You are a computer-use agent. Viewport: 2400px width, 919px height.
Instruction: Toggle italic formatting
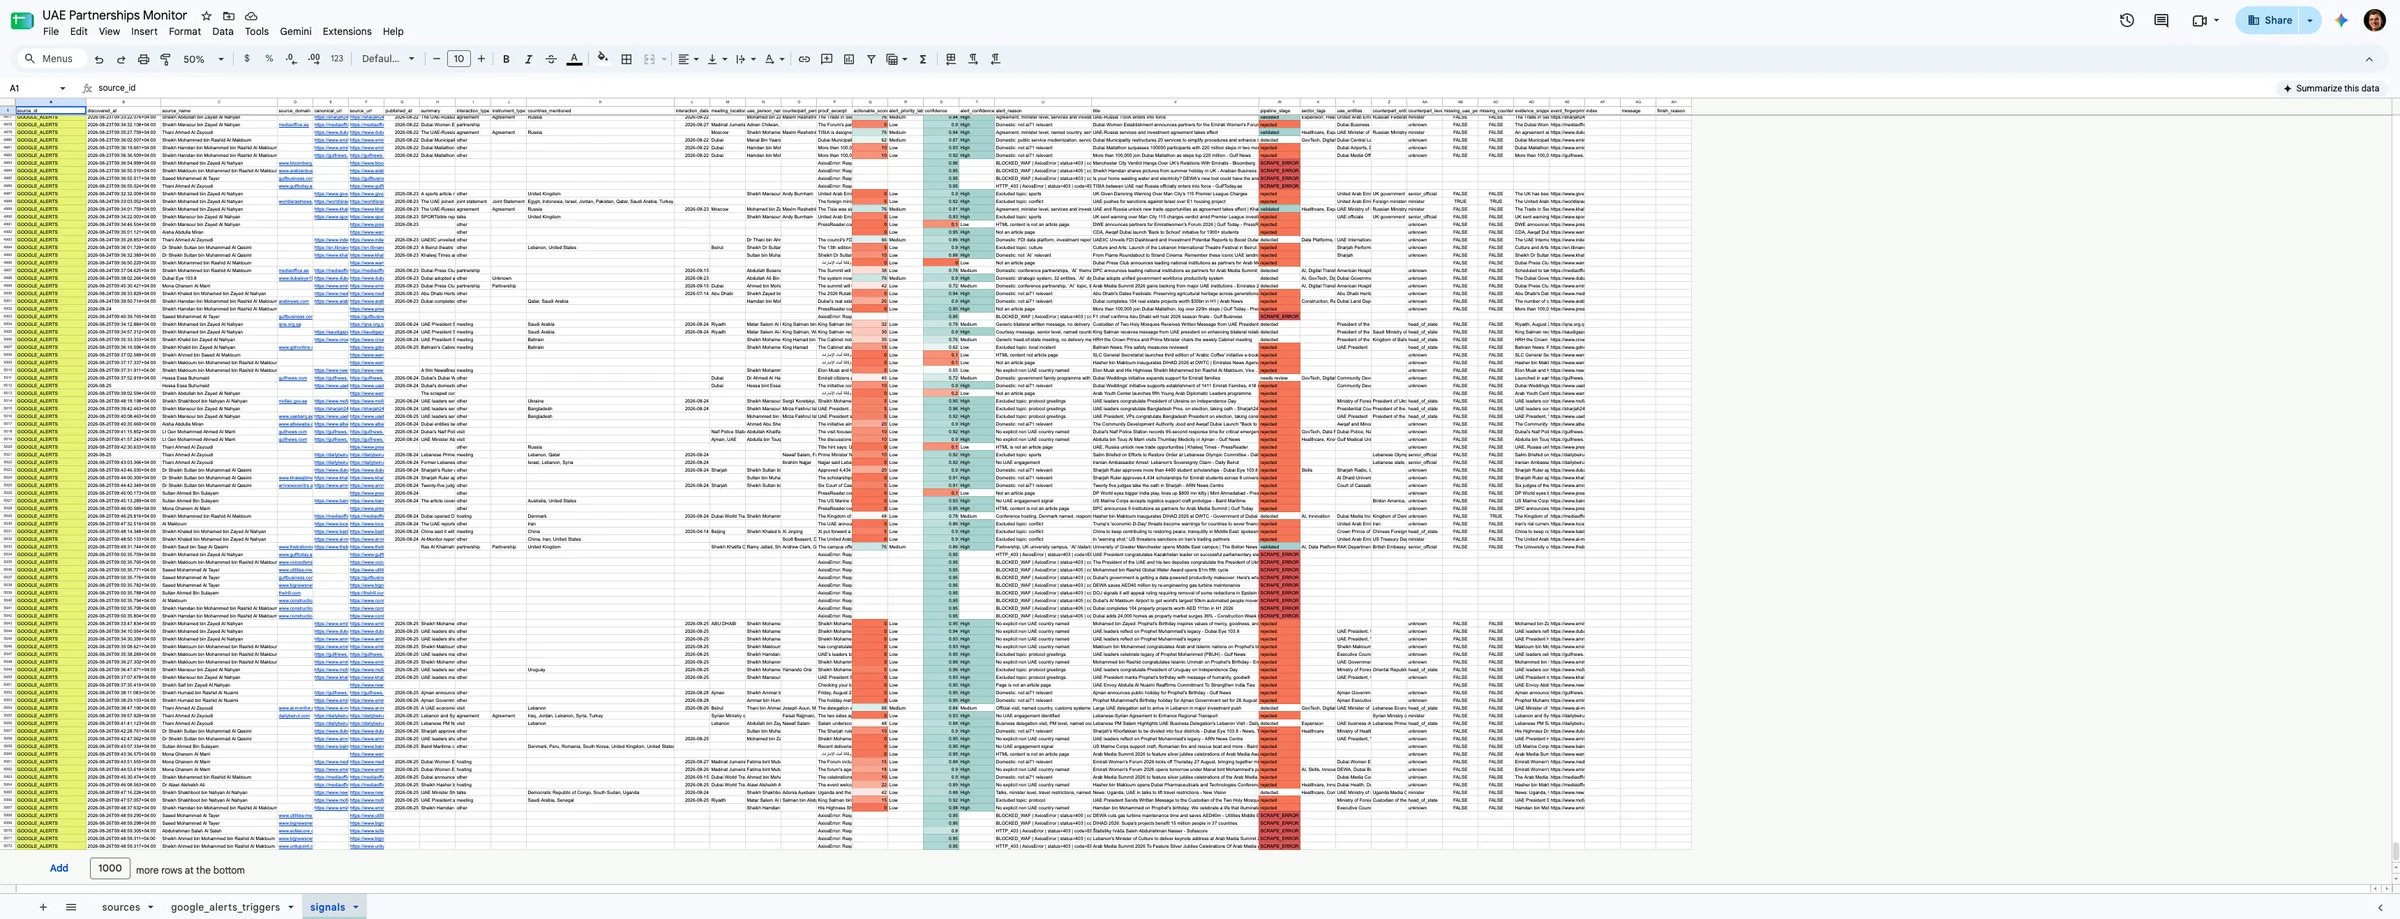coord(528,59)
